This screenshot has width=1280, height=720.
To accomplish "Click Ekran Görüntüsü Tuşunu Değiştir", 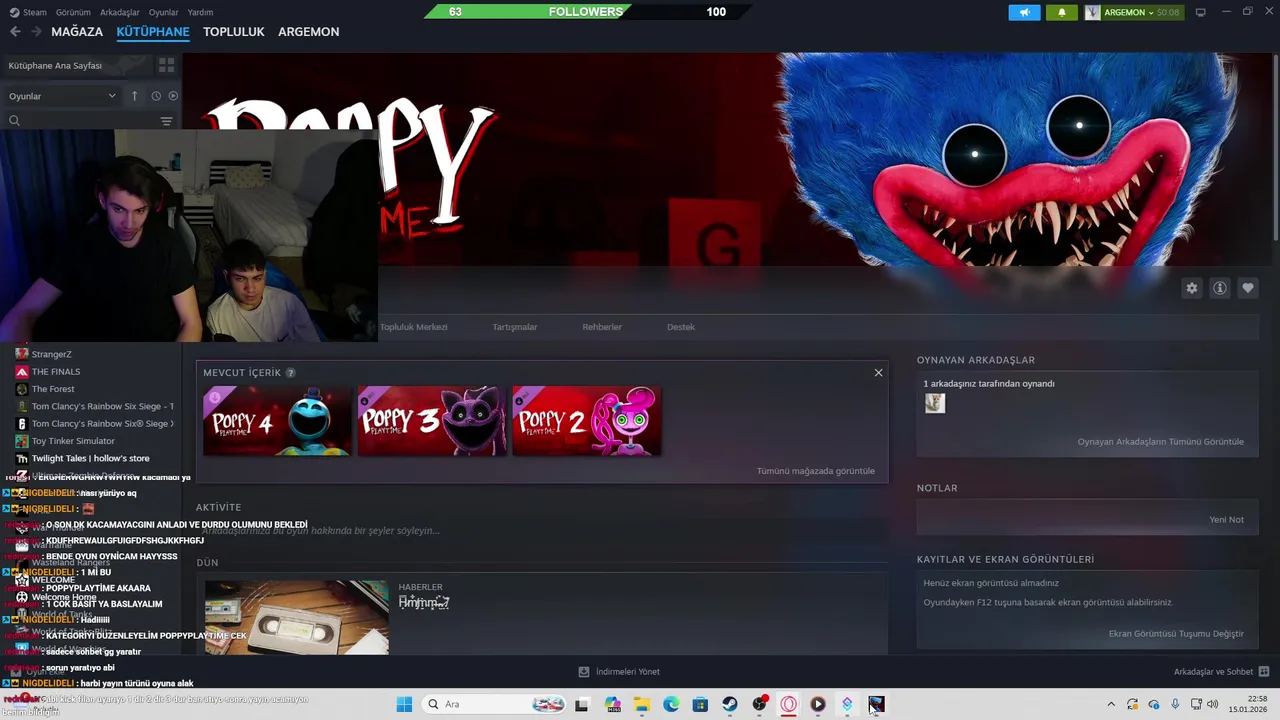I will click(x=1176, y=634).
